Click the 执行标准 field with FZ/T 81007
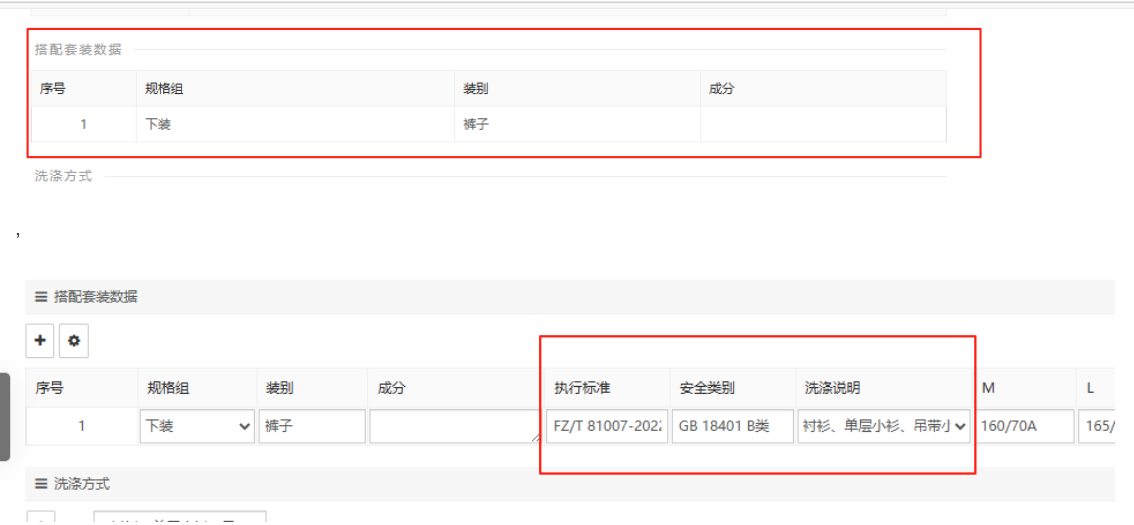This screenshot has width=1134, height=525. pyautogui.click(x=608, y=426)
